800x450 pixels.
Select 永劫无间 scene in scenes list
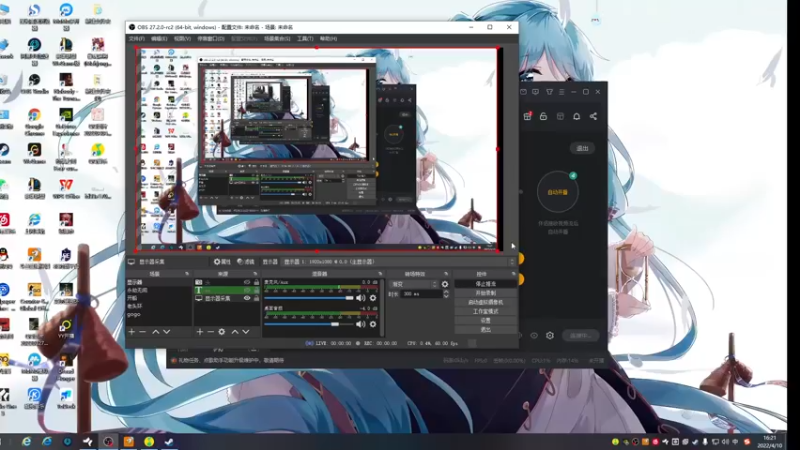[137, 290]
